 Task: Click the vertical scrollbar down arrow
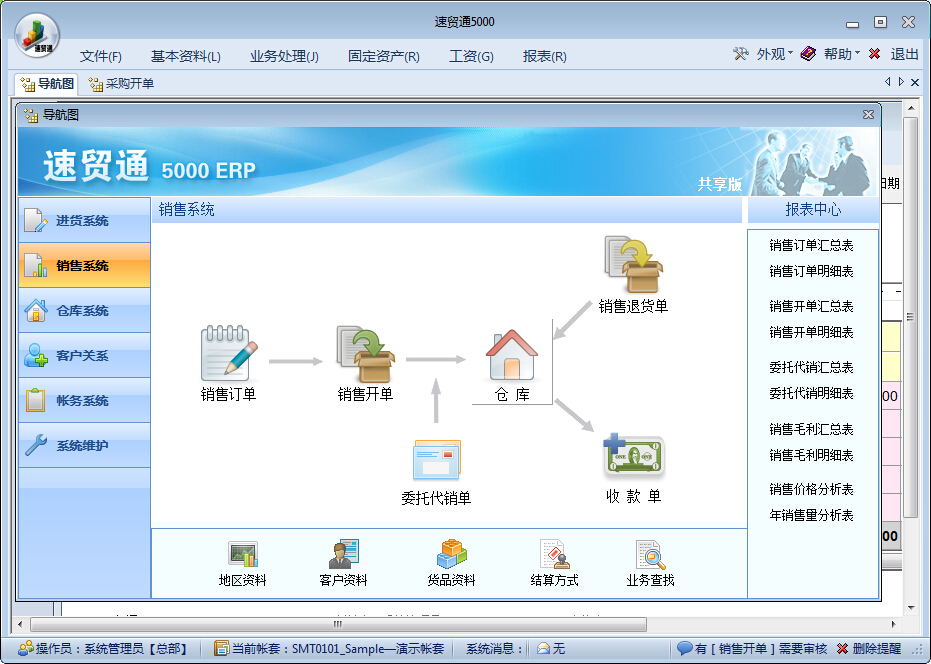coord(910,608)
